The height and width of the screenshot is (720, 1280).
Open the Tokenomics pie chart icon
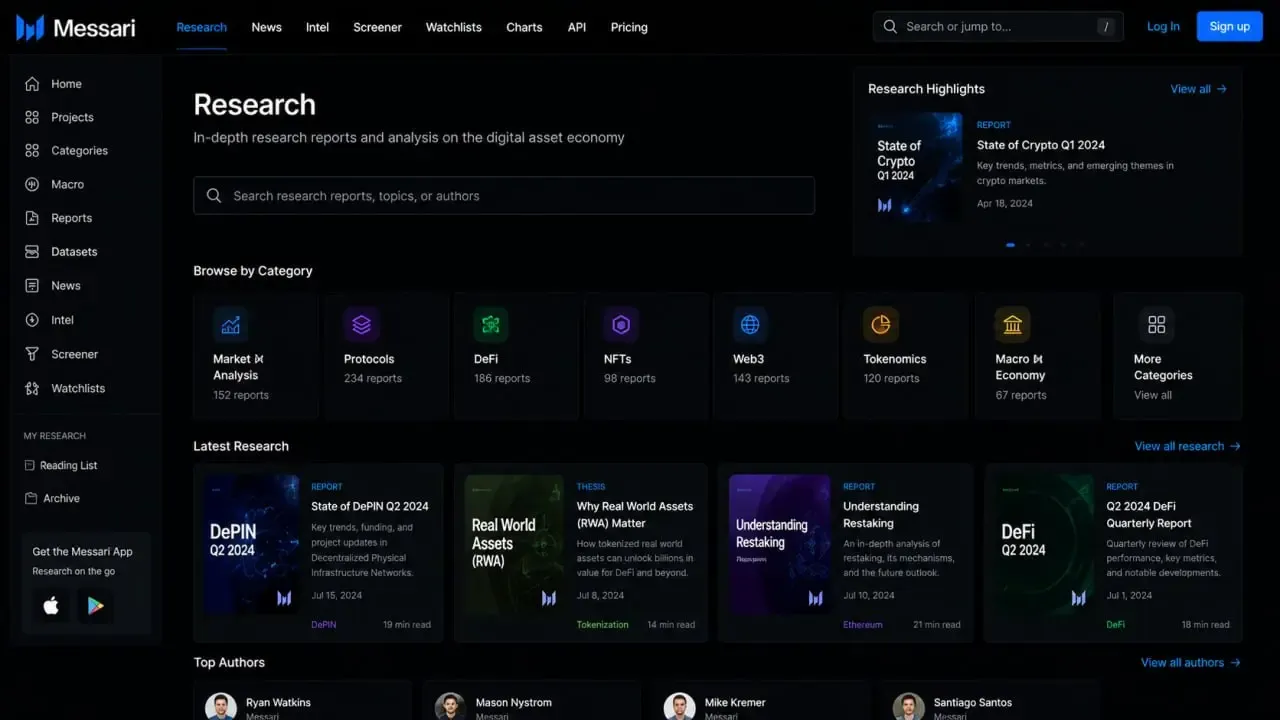tap(881, 325)
